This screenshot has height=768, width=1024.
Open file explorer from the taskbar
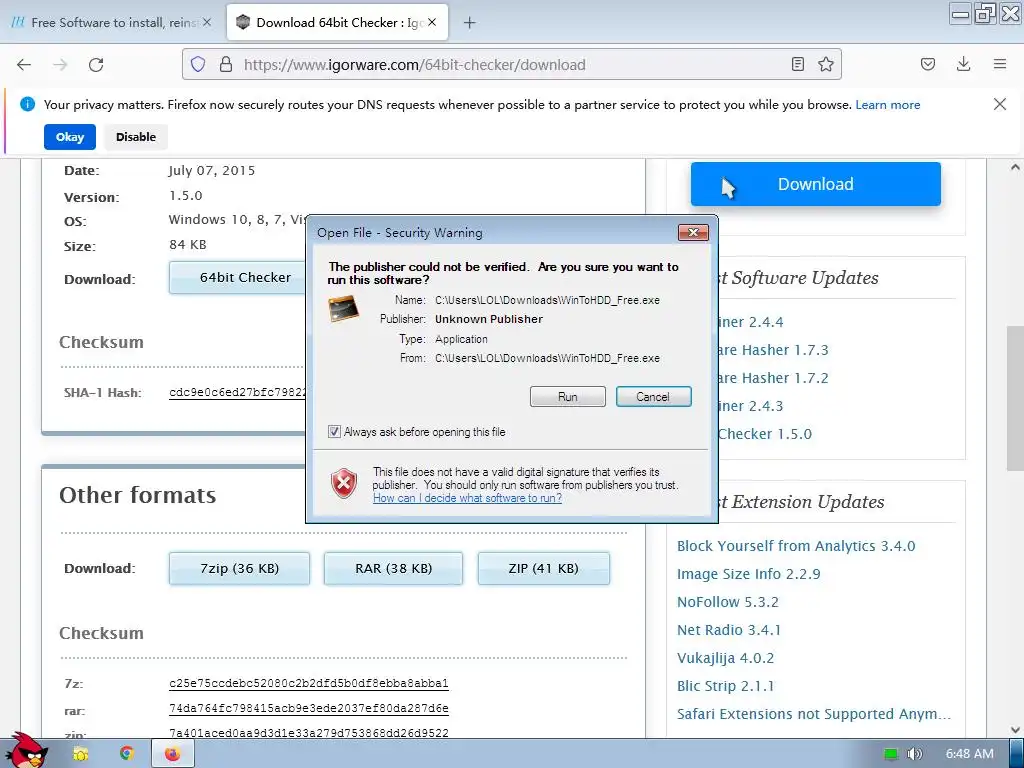point(80,754)
